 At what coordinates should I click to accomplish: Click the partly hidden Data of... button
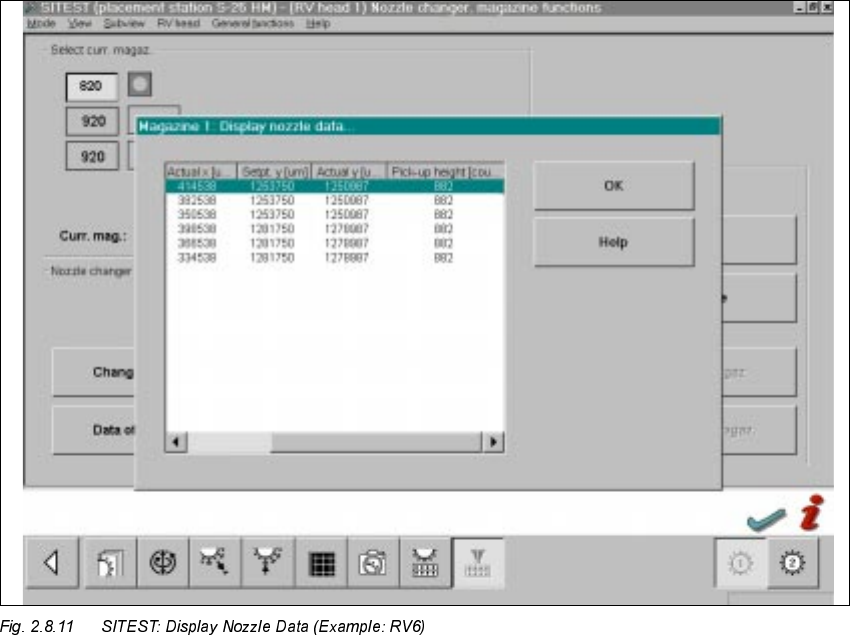tap(93, 430)
